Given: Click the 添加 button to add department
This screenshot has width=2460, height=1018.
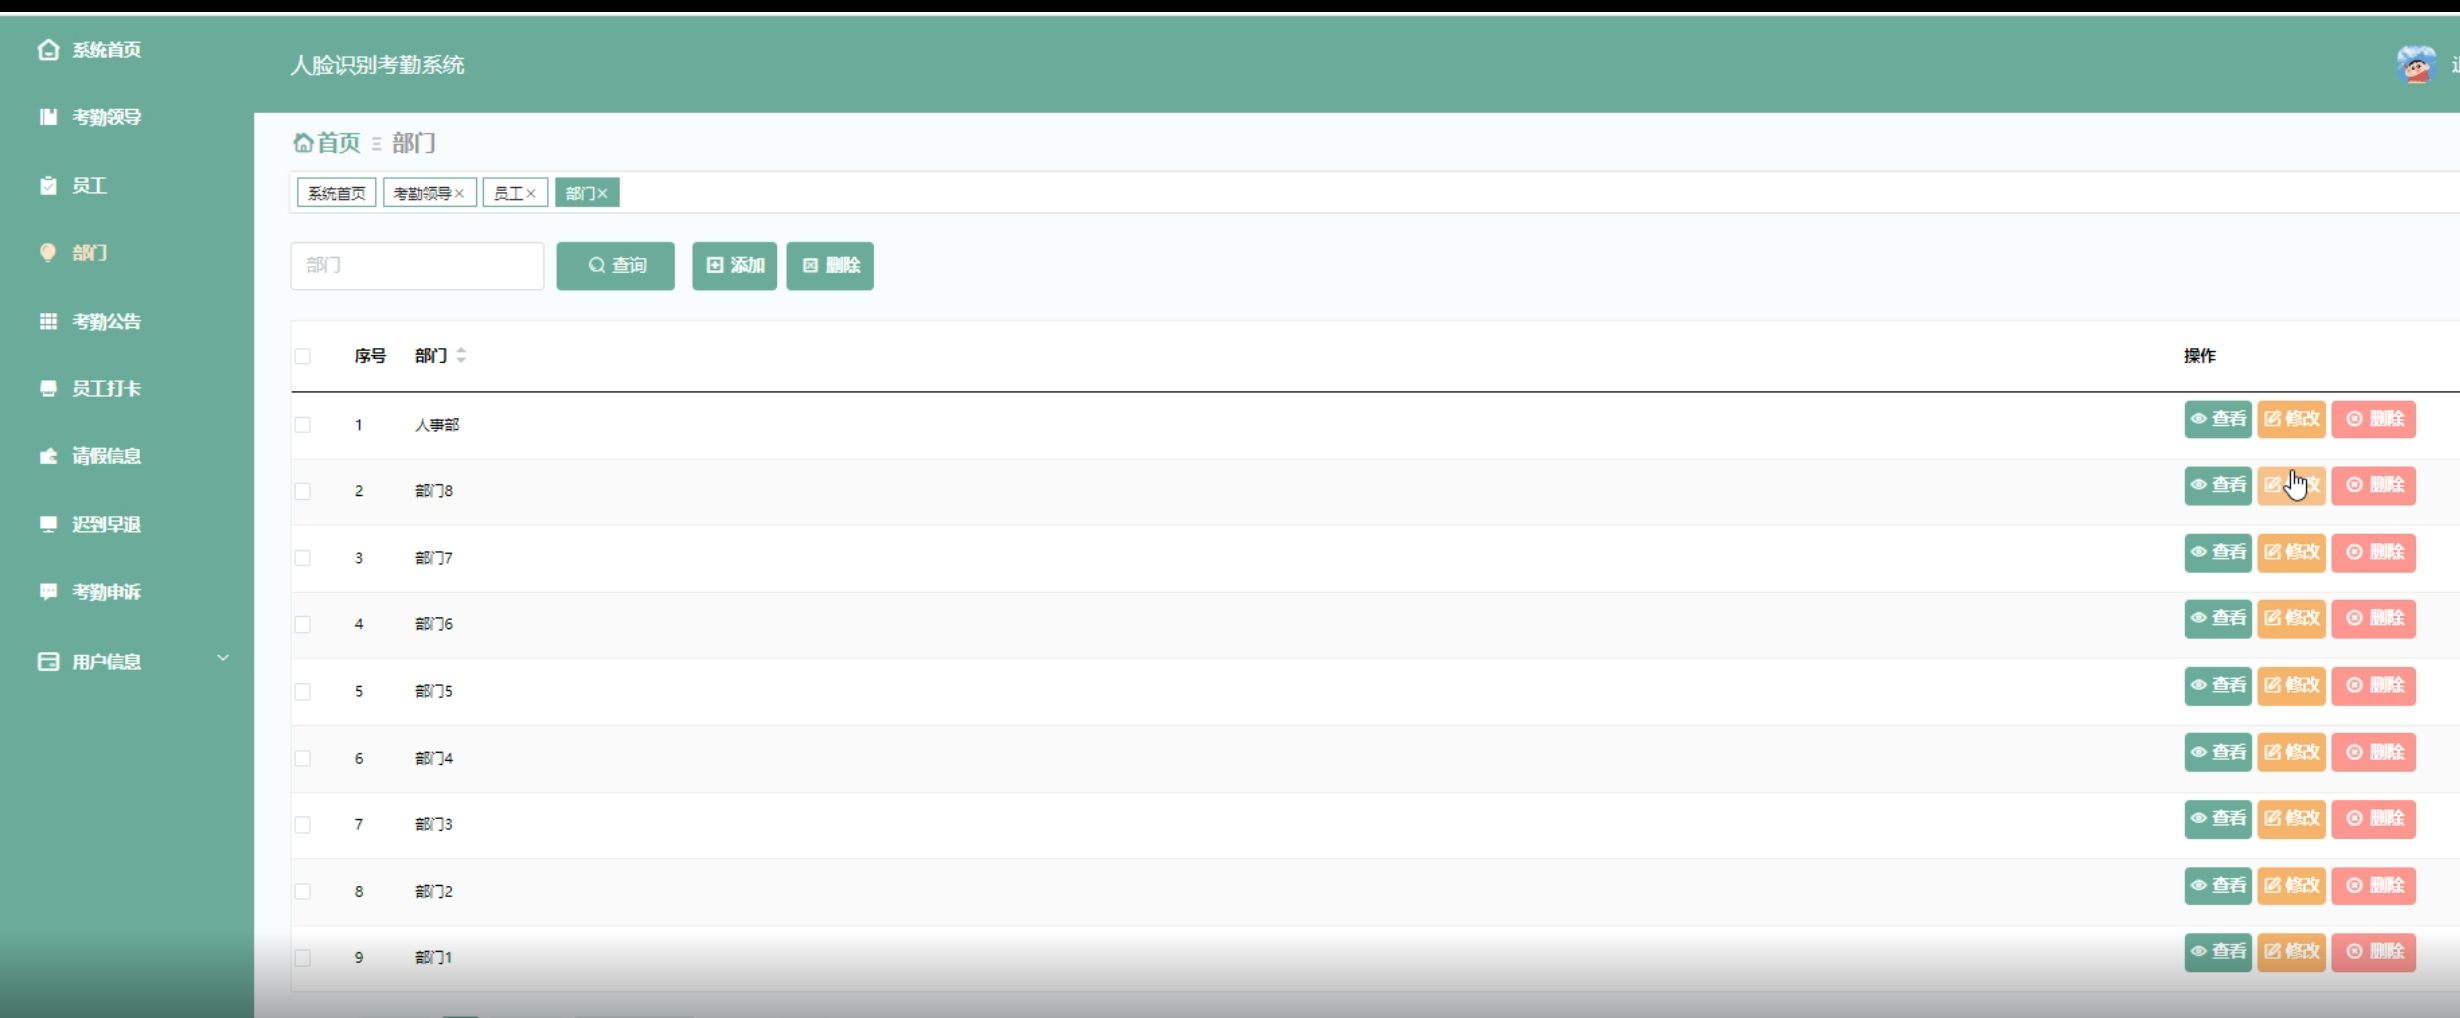Looking at the screenshot, I should point(734,266).
